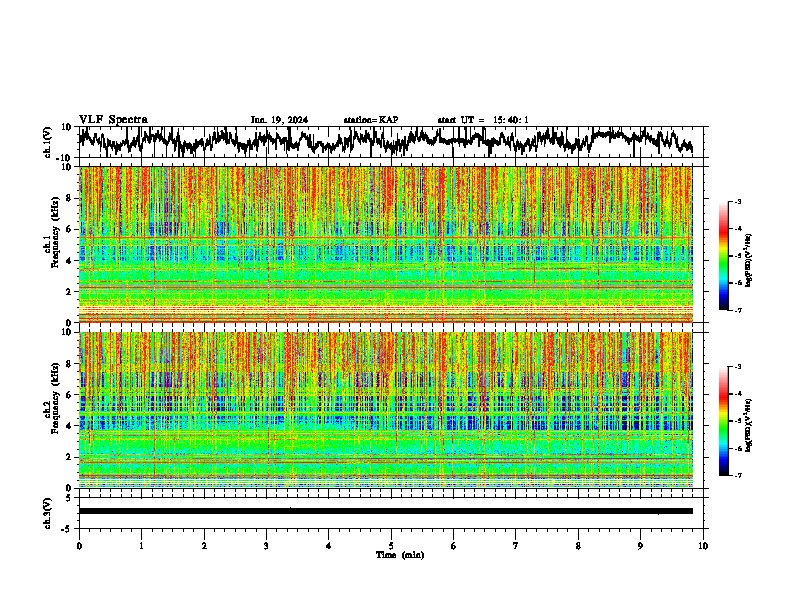Click the time axis tick label "10"
Screen dimensions: 792x612
pyautogui.click(x=703, y=546)
